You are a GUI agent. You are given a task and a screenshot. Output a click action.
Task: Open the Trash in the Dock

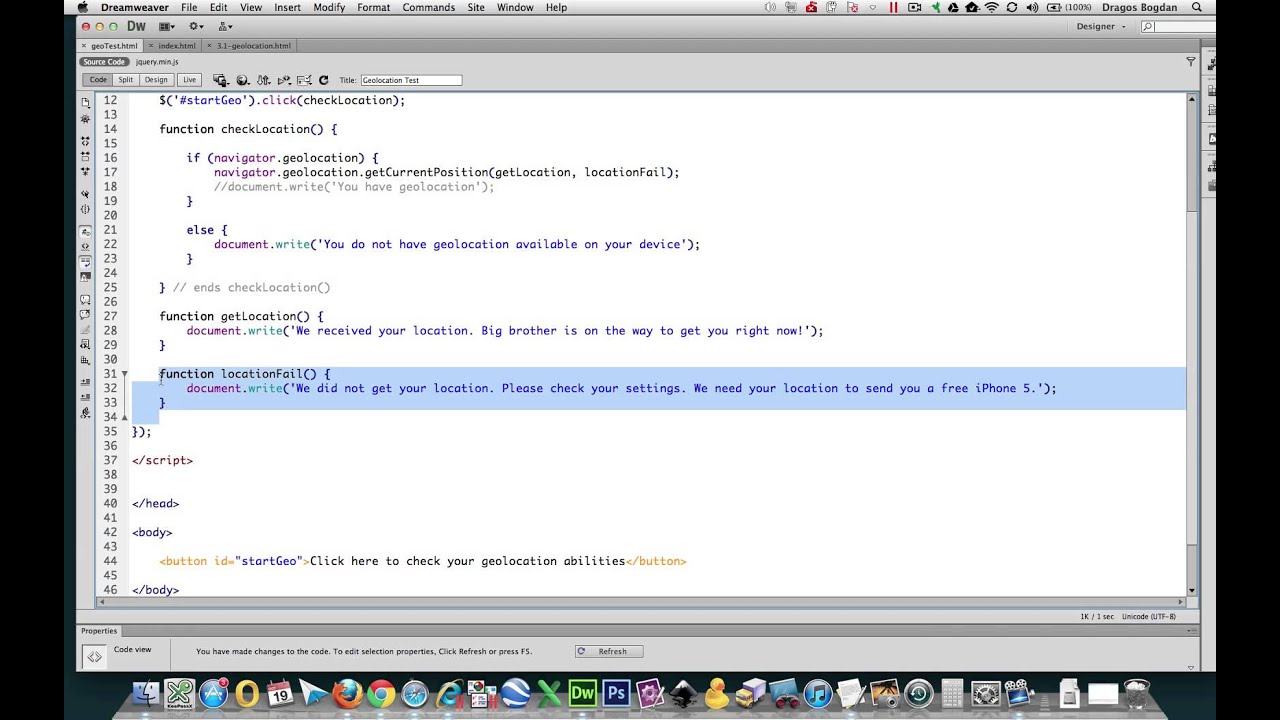tap(1137, 693)
